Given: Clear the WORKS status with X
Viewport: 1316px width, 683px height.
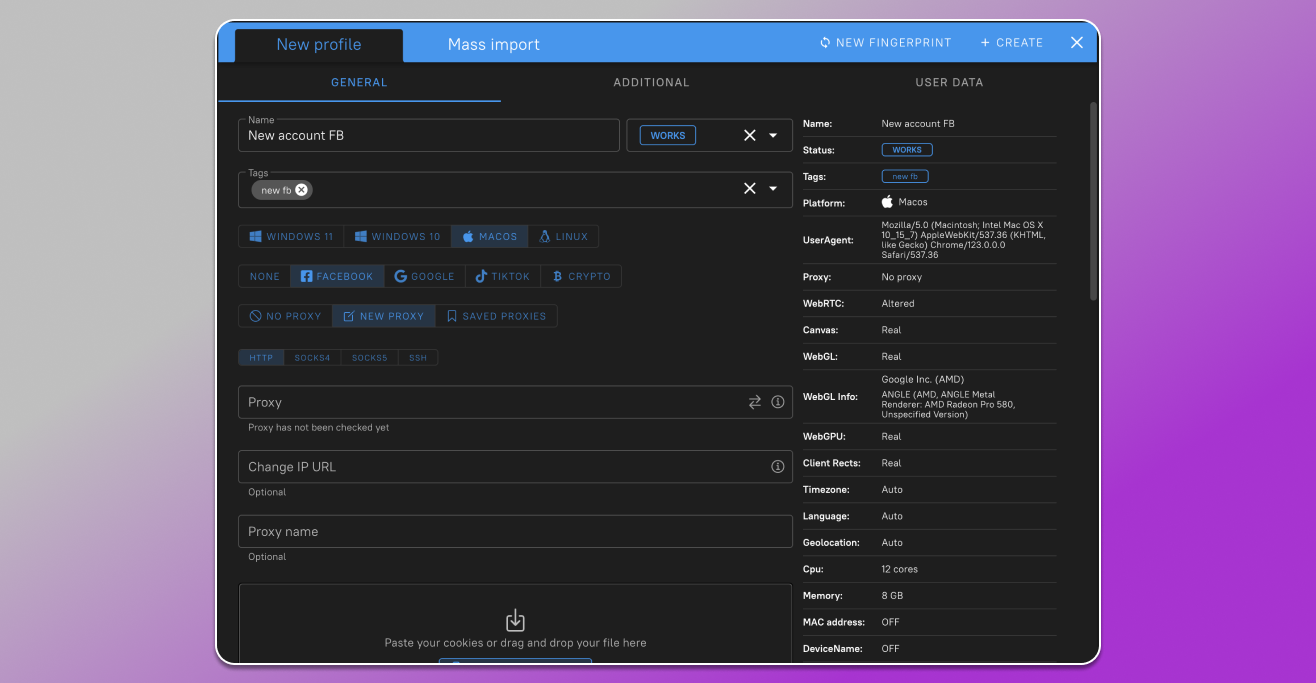Looking at the screenshot, I should (x=749, y=135).
